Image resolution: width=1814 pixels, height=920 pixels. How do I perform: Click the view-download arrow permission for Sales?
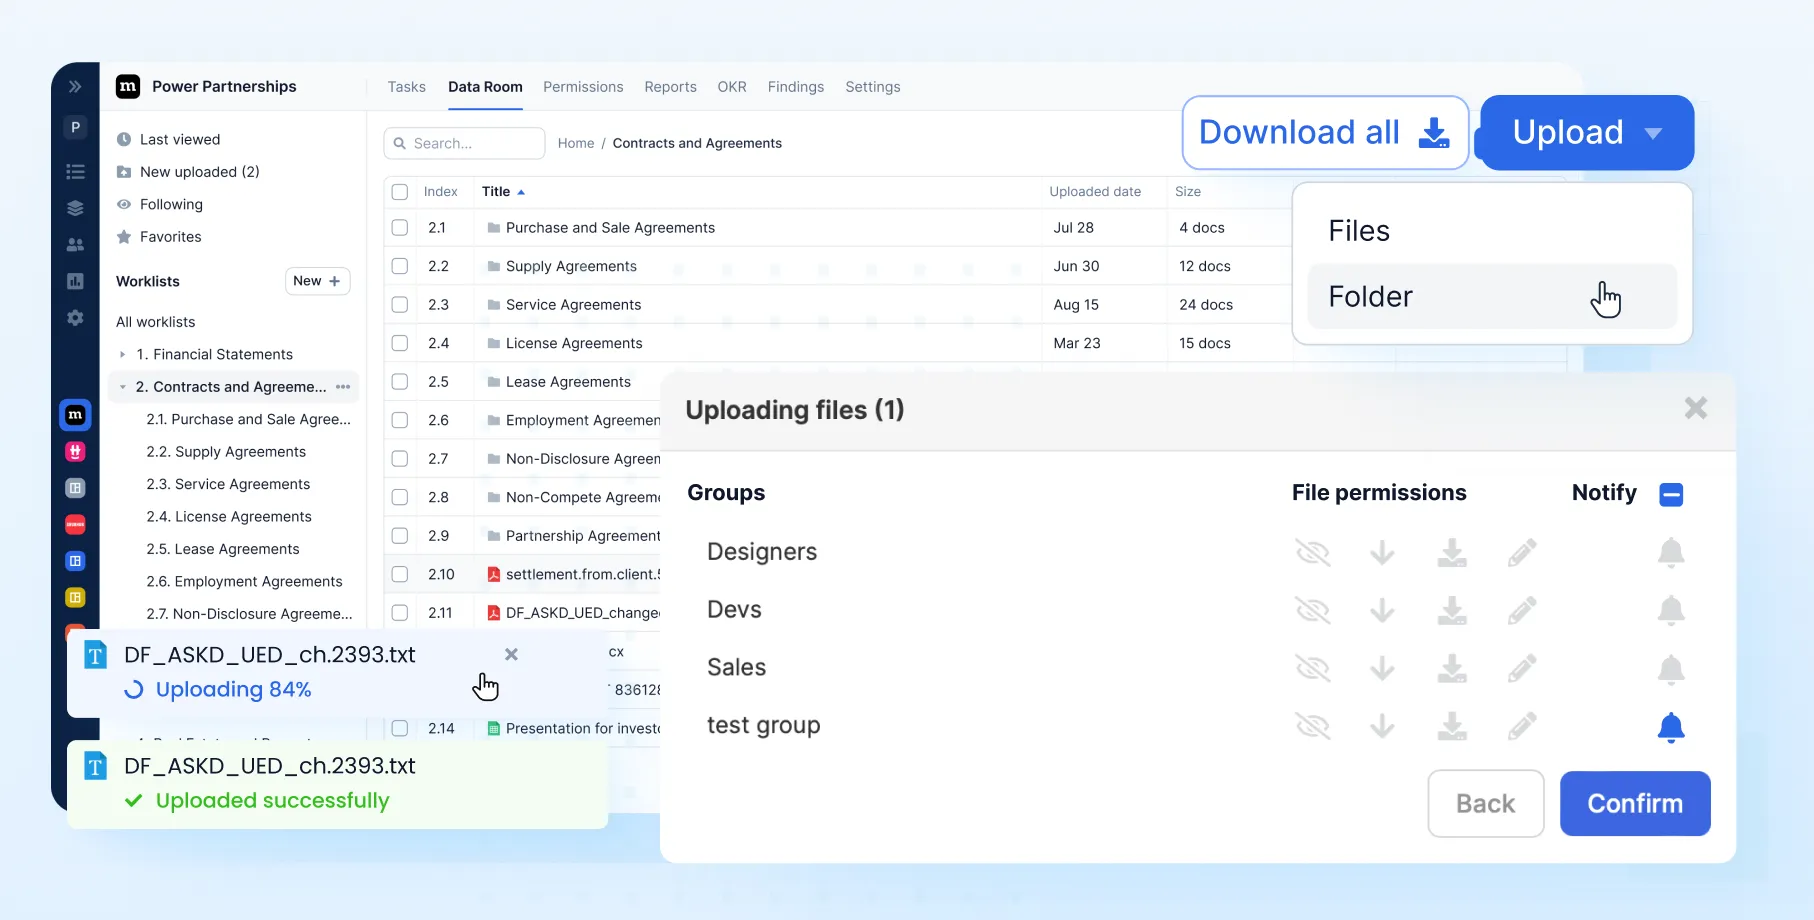pyautogui.click(x=1382, y=668)
